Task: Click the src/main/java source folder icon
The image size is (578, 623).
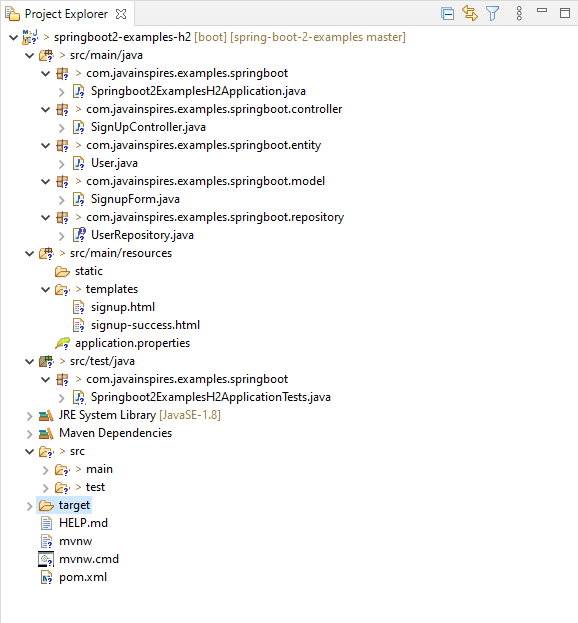Action: point(46,55)
